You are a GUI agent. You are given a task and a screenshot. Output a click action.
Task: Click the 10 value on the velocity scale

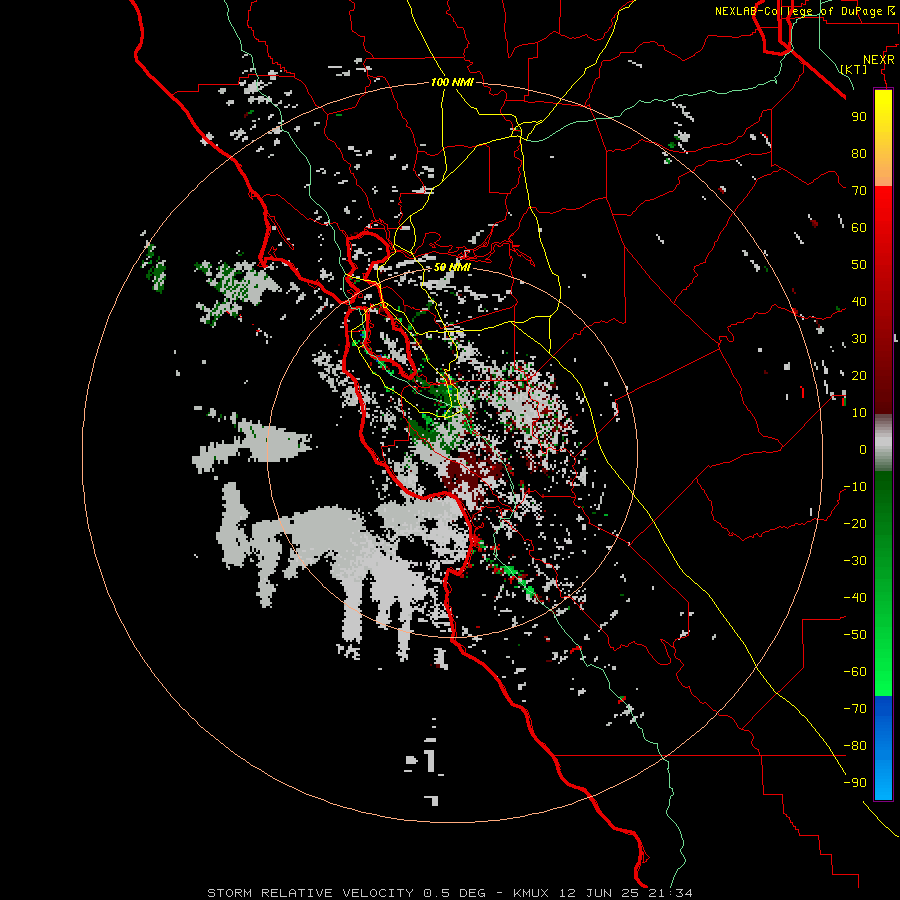[x=859, y=413]
